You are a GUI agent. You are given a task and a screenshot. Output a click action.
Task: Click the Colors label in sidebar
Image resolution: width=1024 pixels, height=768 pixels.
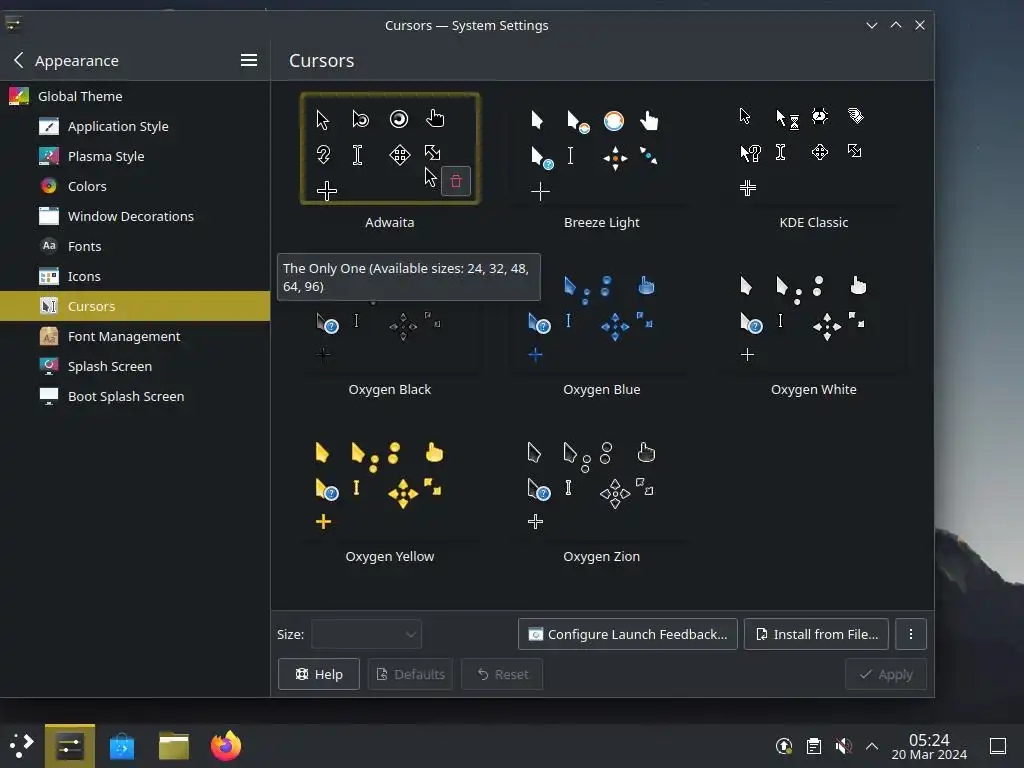pos(87,186)
